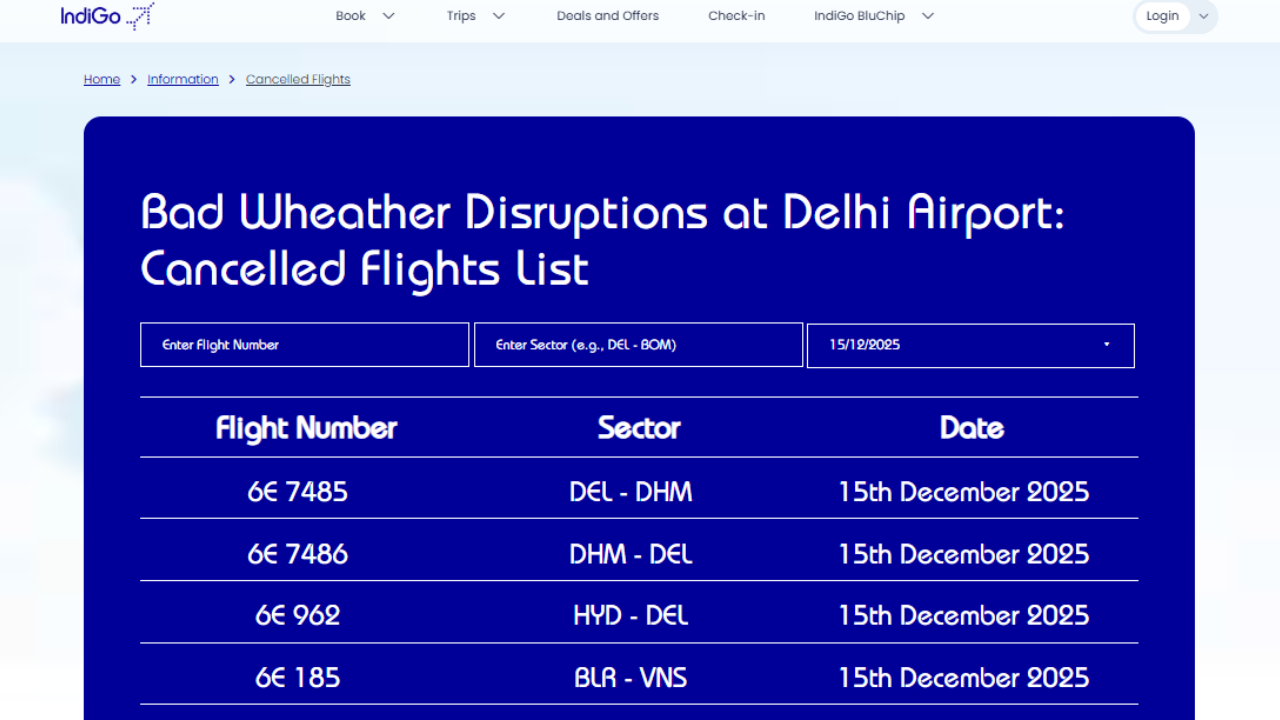The height and width of the screenshot is (720, 1280).
Task: Go to Check-in page
Action: click(737, 16)
